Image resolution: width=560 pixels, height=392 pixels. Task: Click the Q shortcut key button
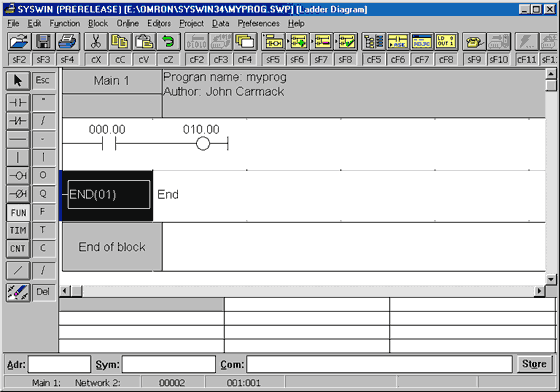click(x=43, y=194)
